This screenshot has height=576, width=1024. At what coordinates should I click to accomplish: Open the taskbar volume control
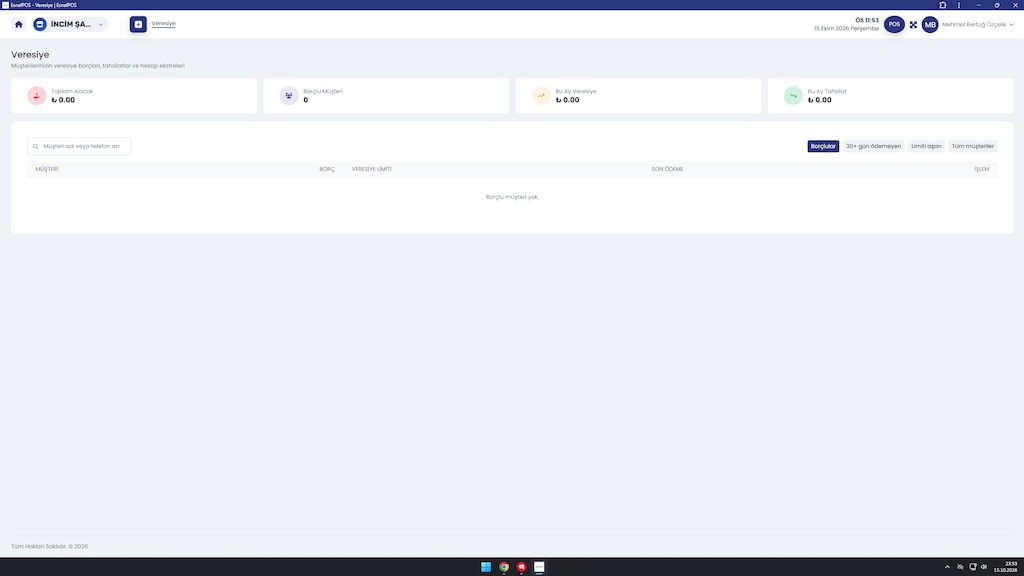984,567
